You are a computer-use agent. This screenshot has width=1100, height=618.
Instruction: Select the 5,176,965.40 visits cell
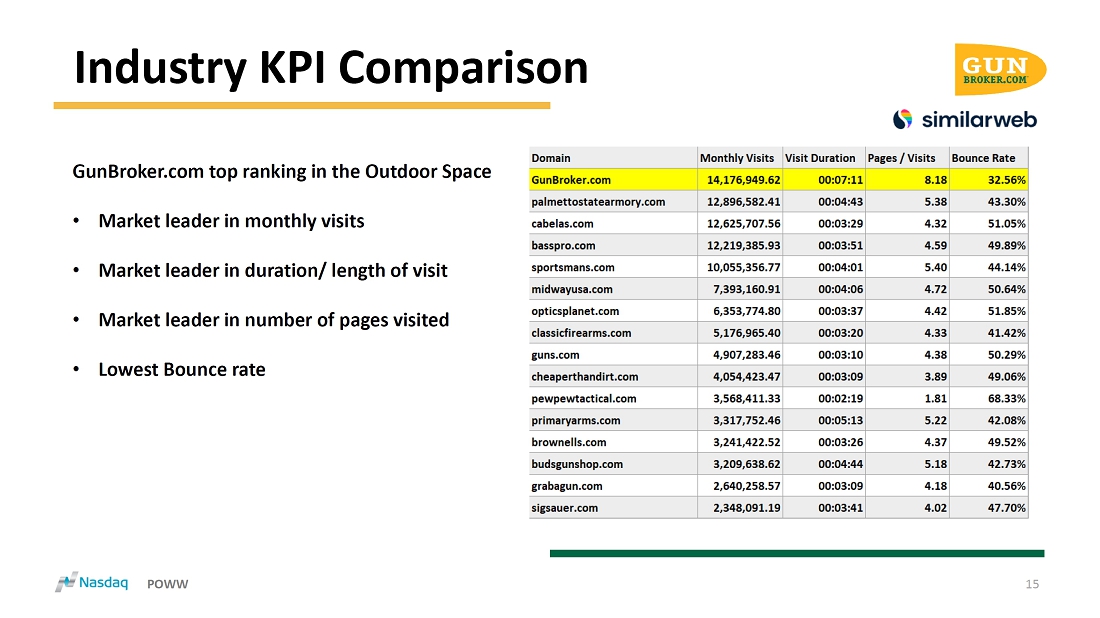740,332
